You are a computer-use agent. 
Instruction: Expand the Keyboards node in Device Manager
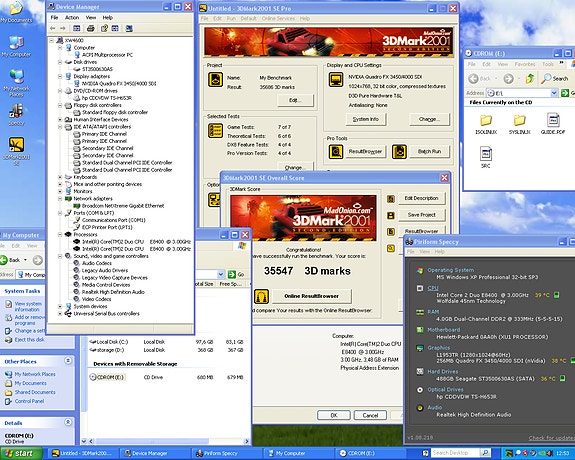click(60, 177)
